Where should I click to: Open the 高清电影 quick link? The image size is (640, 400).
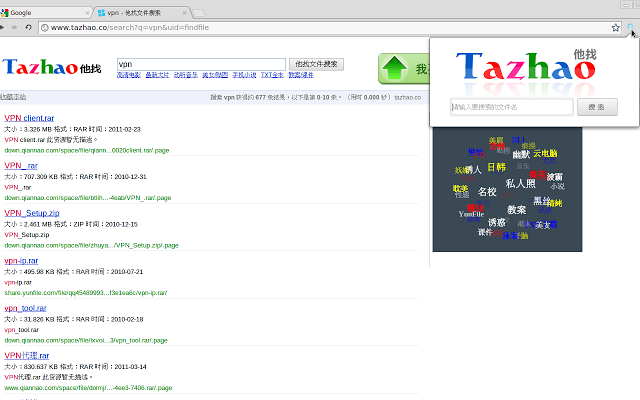(x=129, y=75)
